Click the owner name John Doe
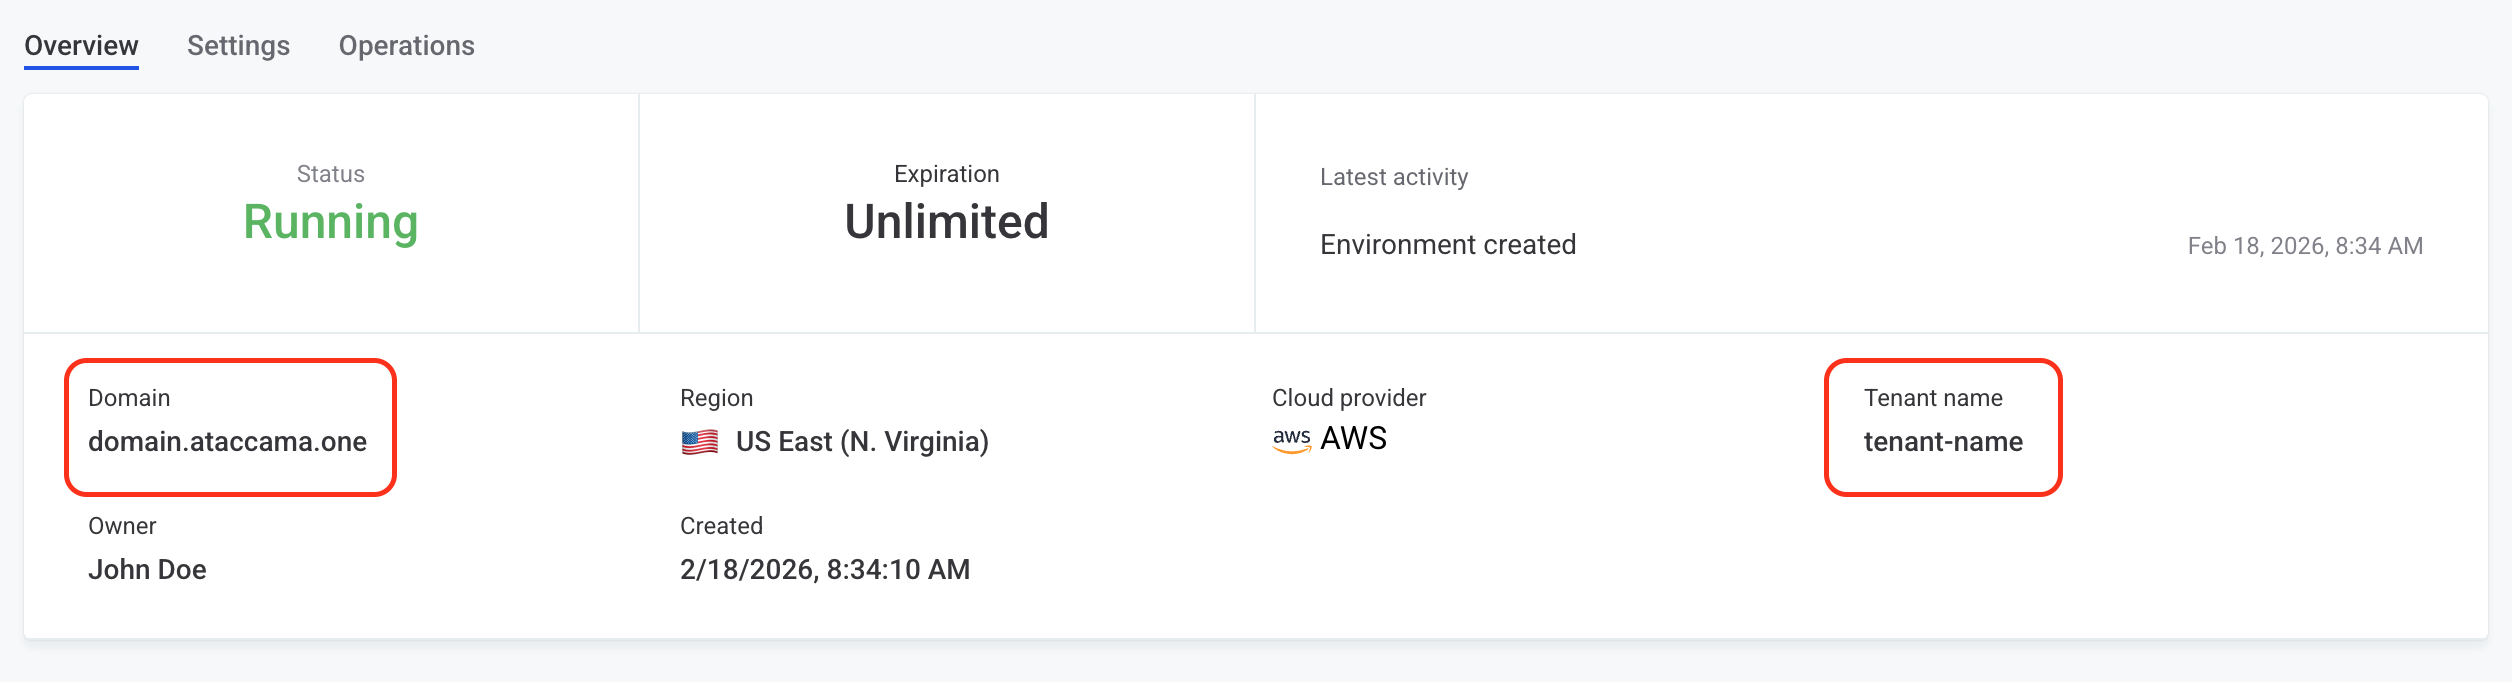Screen dimensions: 2512x682 click(147, 570)
